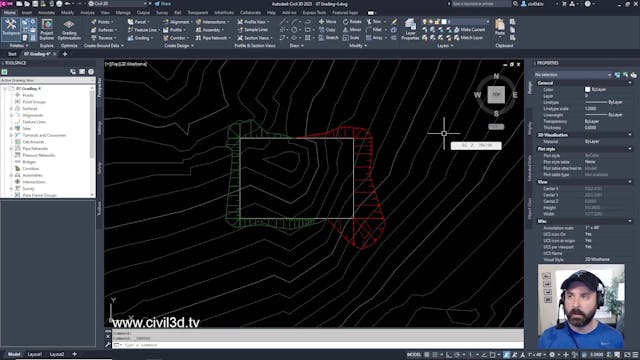Select the Stretch tool
Screen dimensions: 640x360
pyautogui.click(x=328, y=38)
